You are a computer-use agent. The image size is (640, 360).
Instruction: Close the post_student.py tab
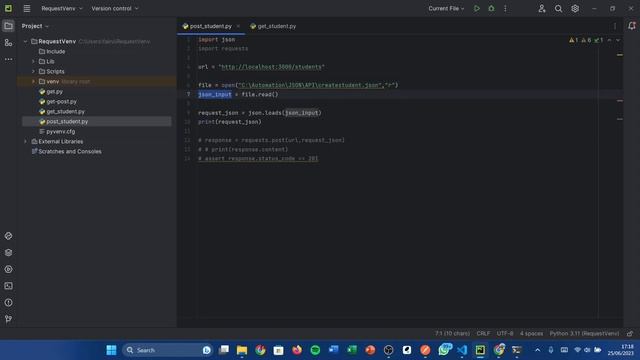pos(238,26)
